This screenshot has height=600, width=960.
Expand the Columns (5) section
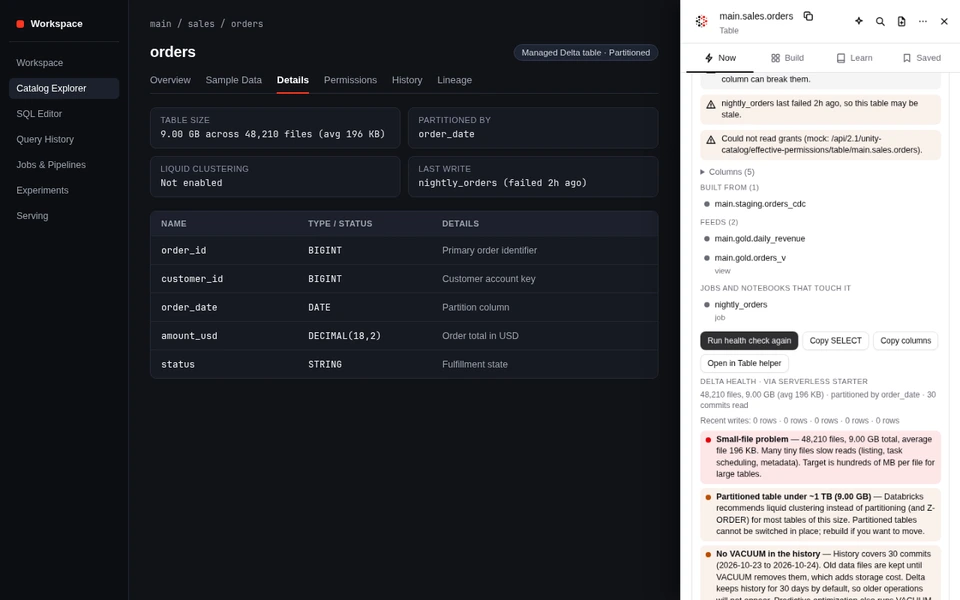pos(727,172)
